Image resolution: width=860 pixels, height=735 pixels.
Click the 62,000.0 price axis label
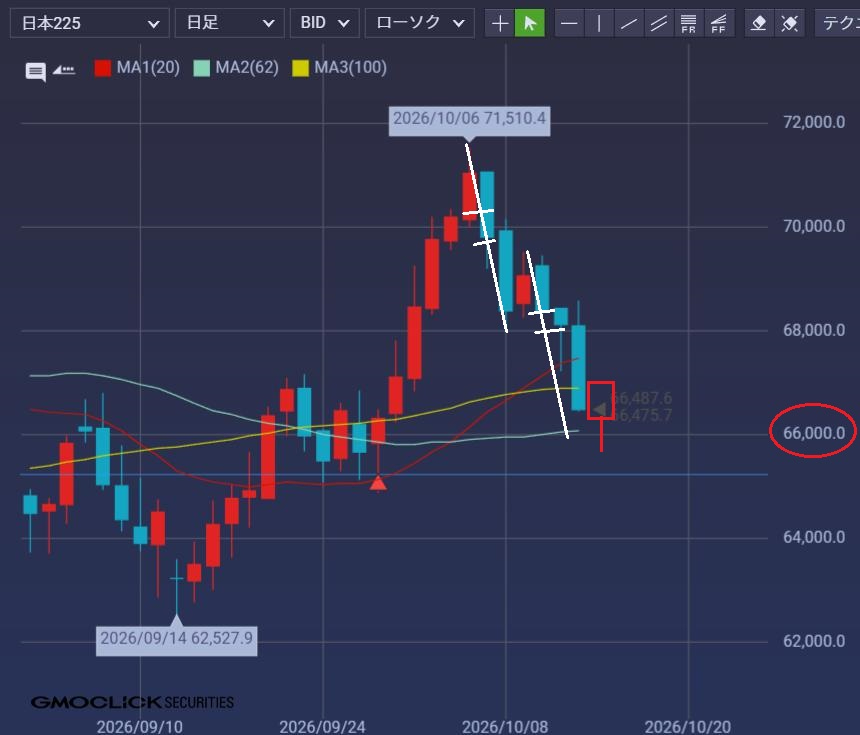tap(814, 641)
